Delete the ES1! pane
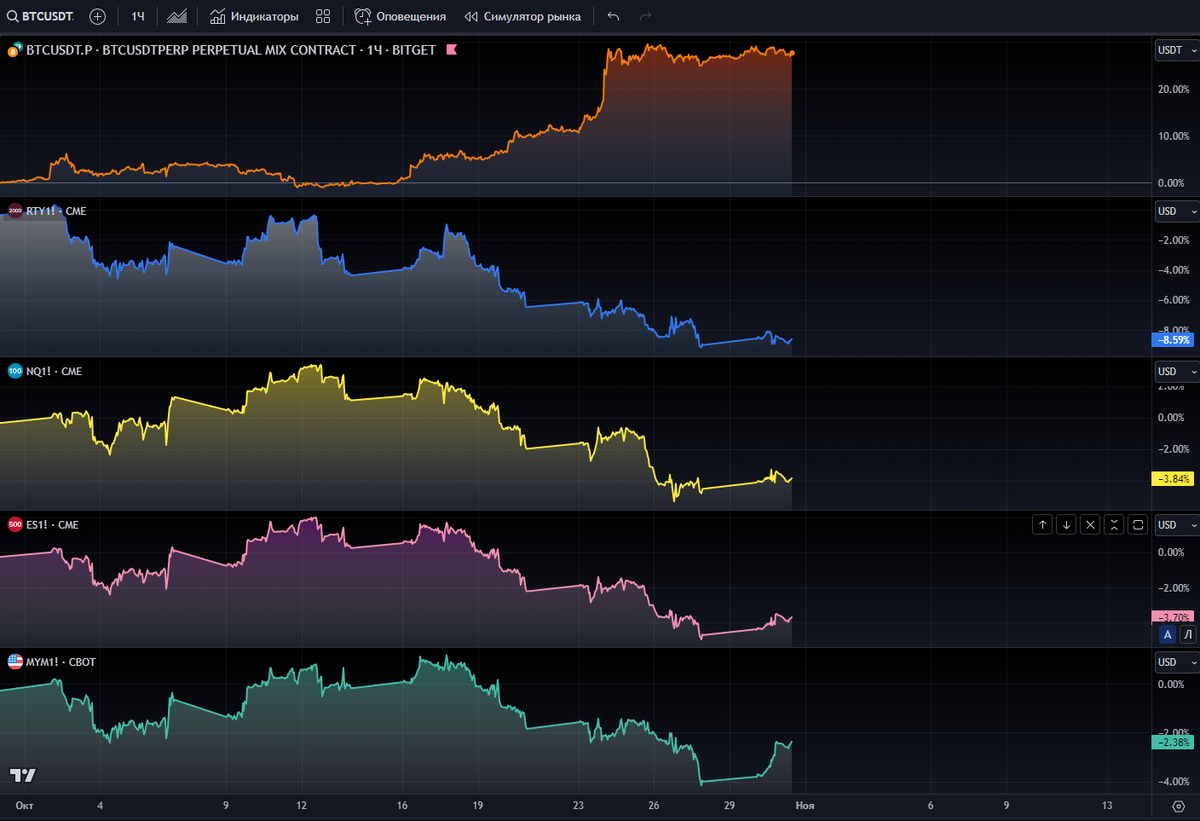 tap(1090, 524)
